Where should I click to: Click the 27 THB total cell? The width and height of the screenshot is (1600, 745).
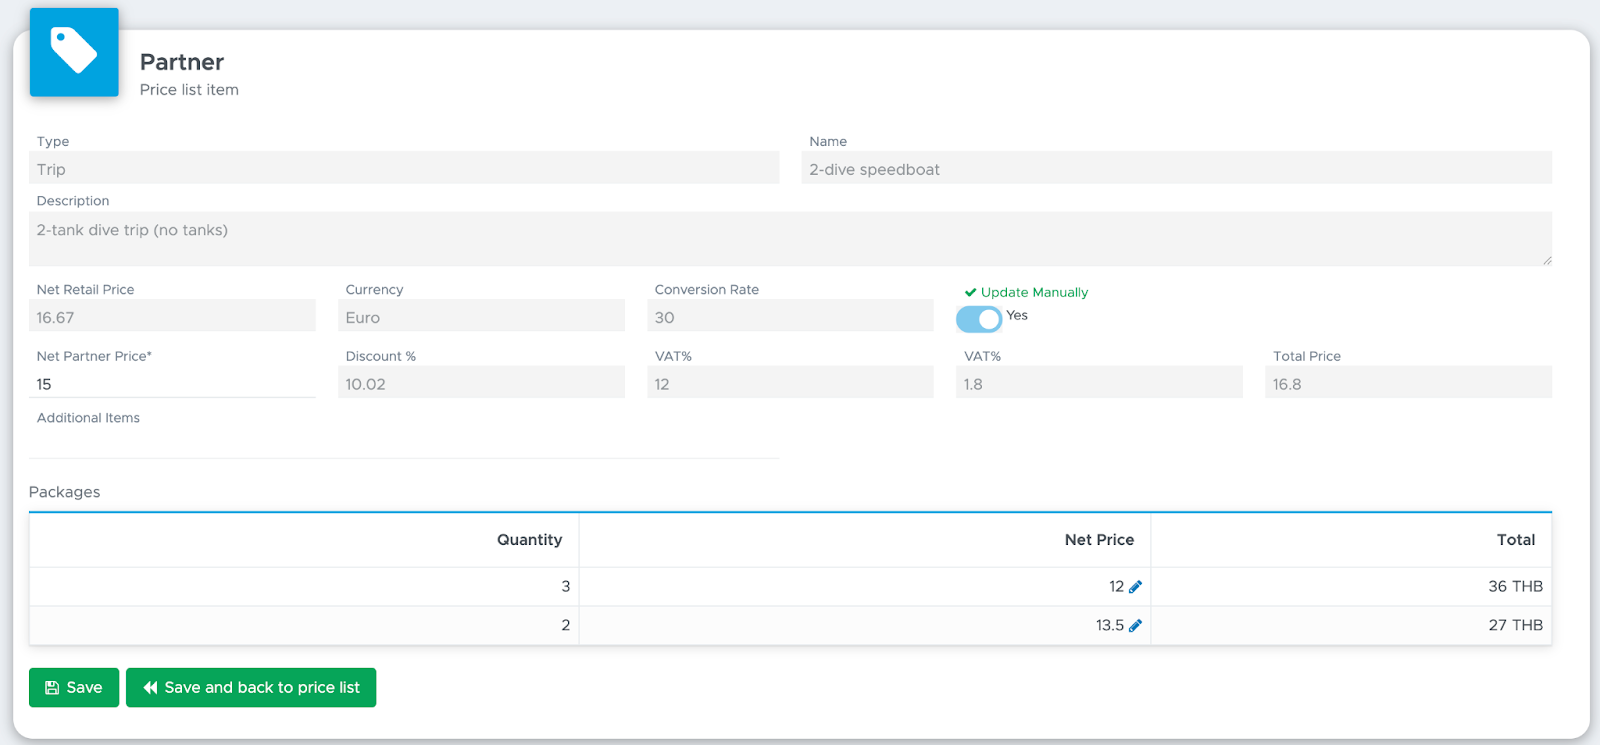[x=1351, y=626]
